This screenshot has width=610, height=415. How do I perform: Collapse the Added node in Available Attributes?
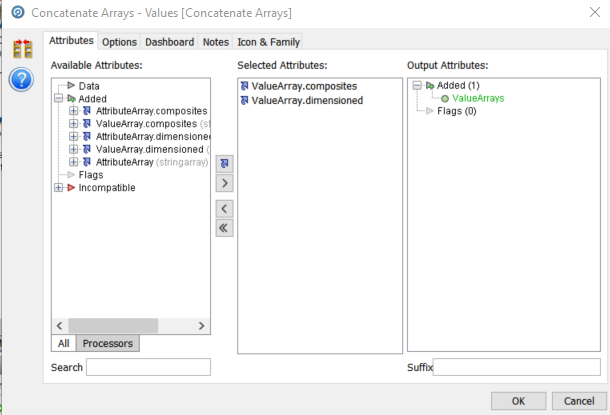pos(58,99)
